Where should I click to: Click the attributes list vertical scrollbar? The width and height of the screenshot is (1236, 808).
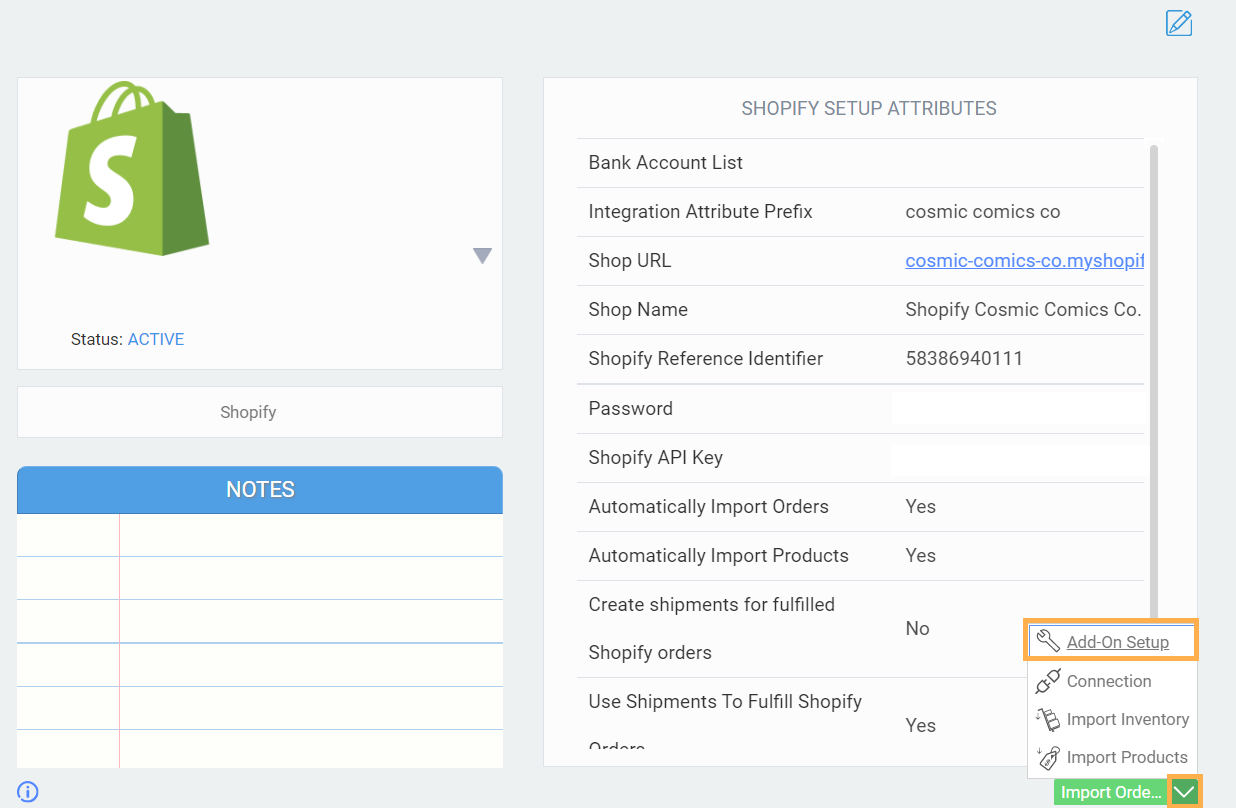tap(1154, 380)
